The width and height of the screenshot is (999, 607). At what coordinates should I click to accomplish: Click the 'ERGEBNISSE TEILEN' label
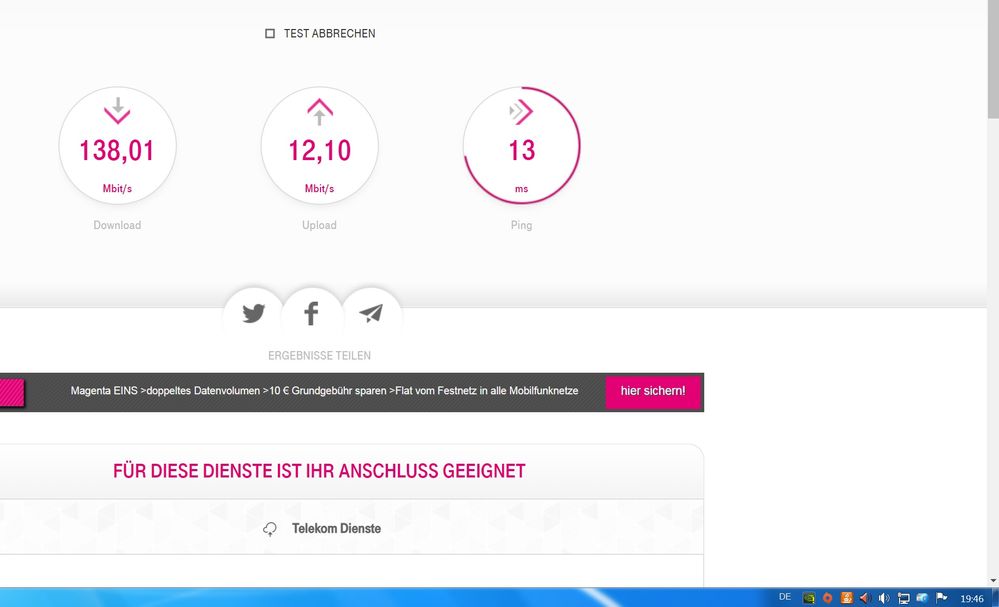[319, 355]
